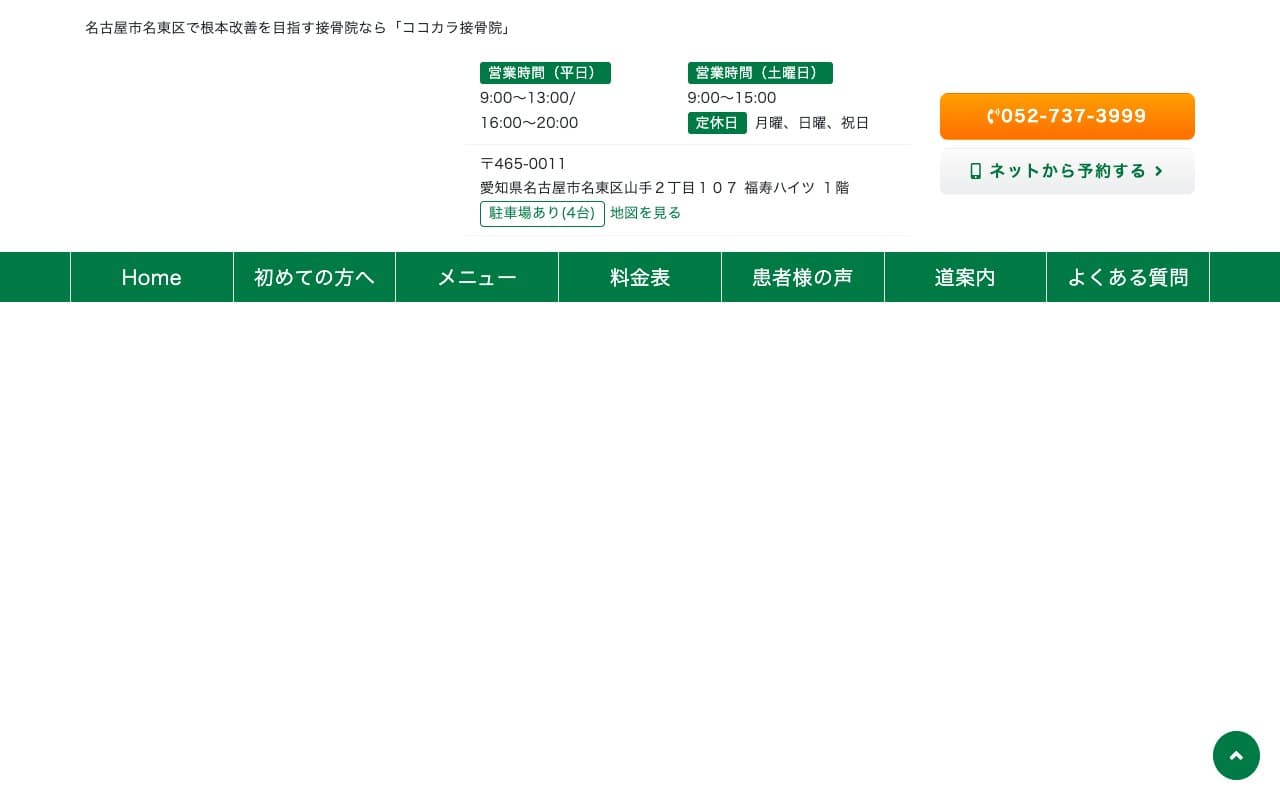This screenshot has width=1280, height=800.
Task: Click the 駐車場あり(4台) outlined badge
Action: coord(542,213)
